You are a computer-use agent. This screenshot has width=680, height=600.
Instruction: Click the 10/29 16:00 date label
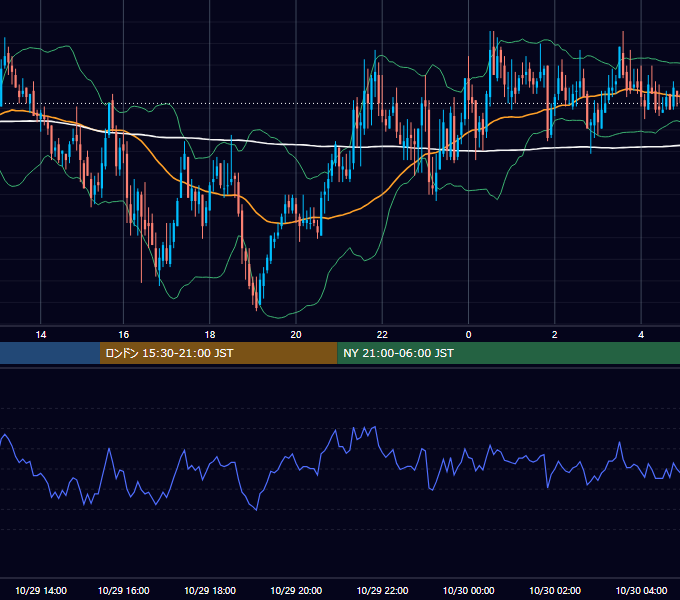tap(124, 590)
